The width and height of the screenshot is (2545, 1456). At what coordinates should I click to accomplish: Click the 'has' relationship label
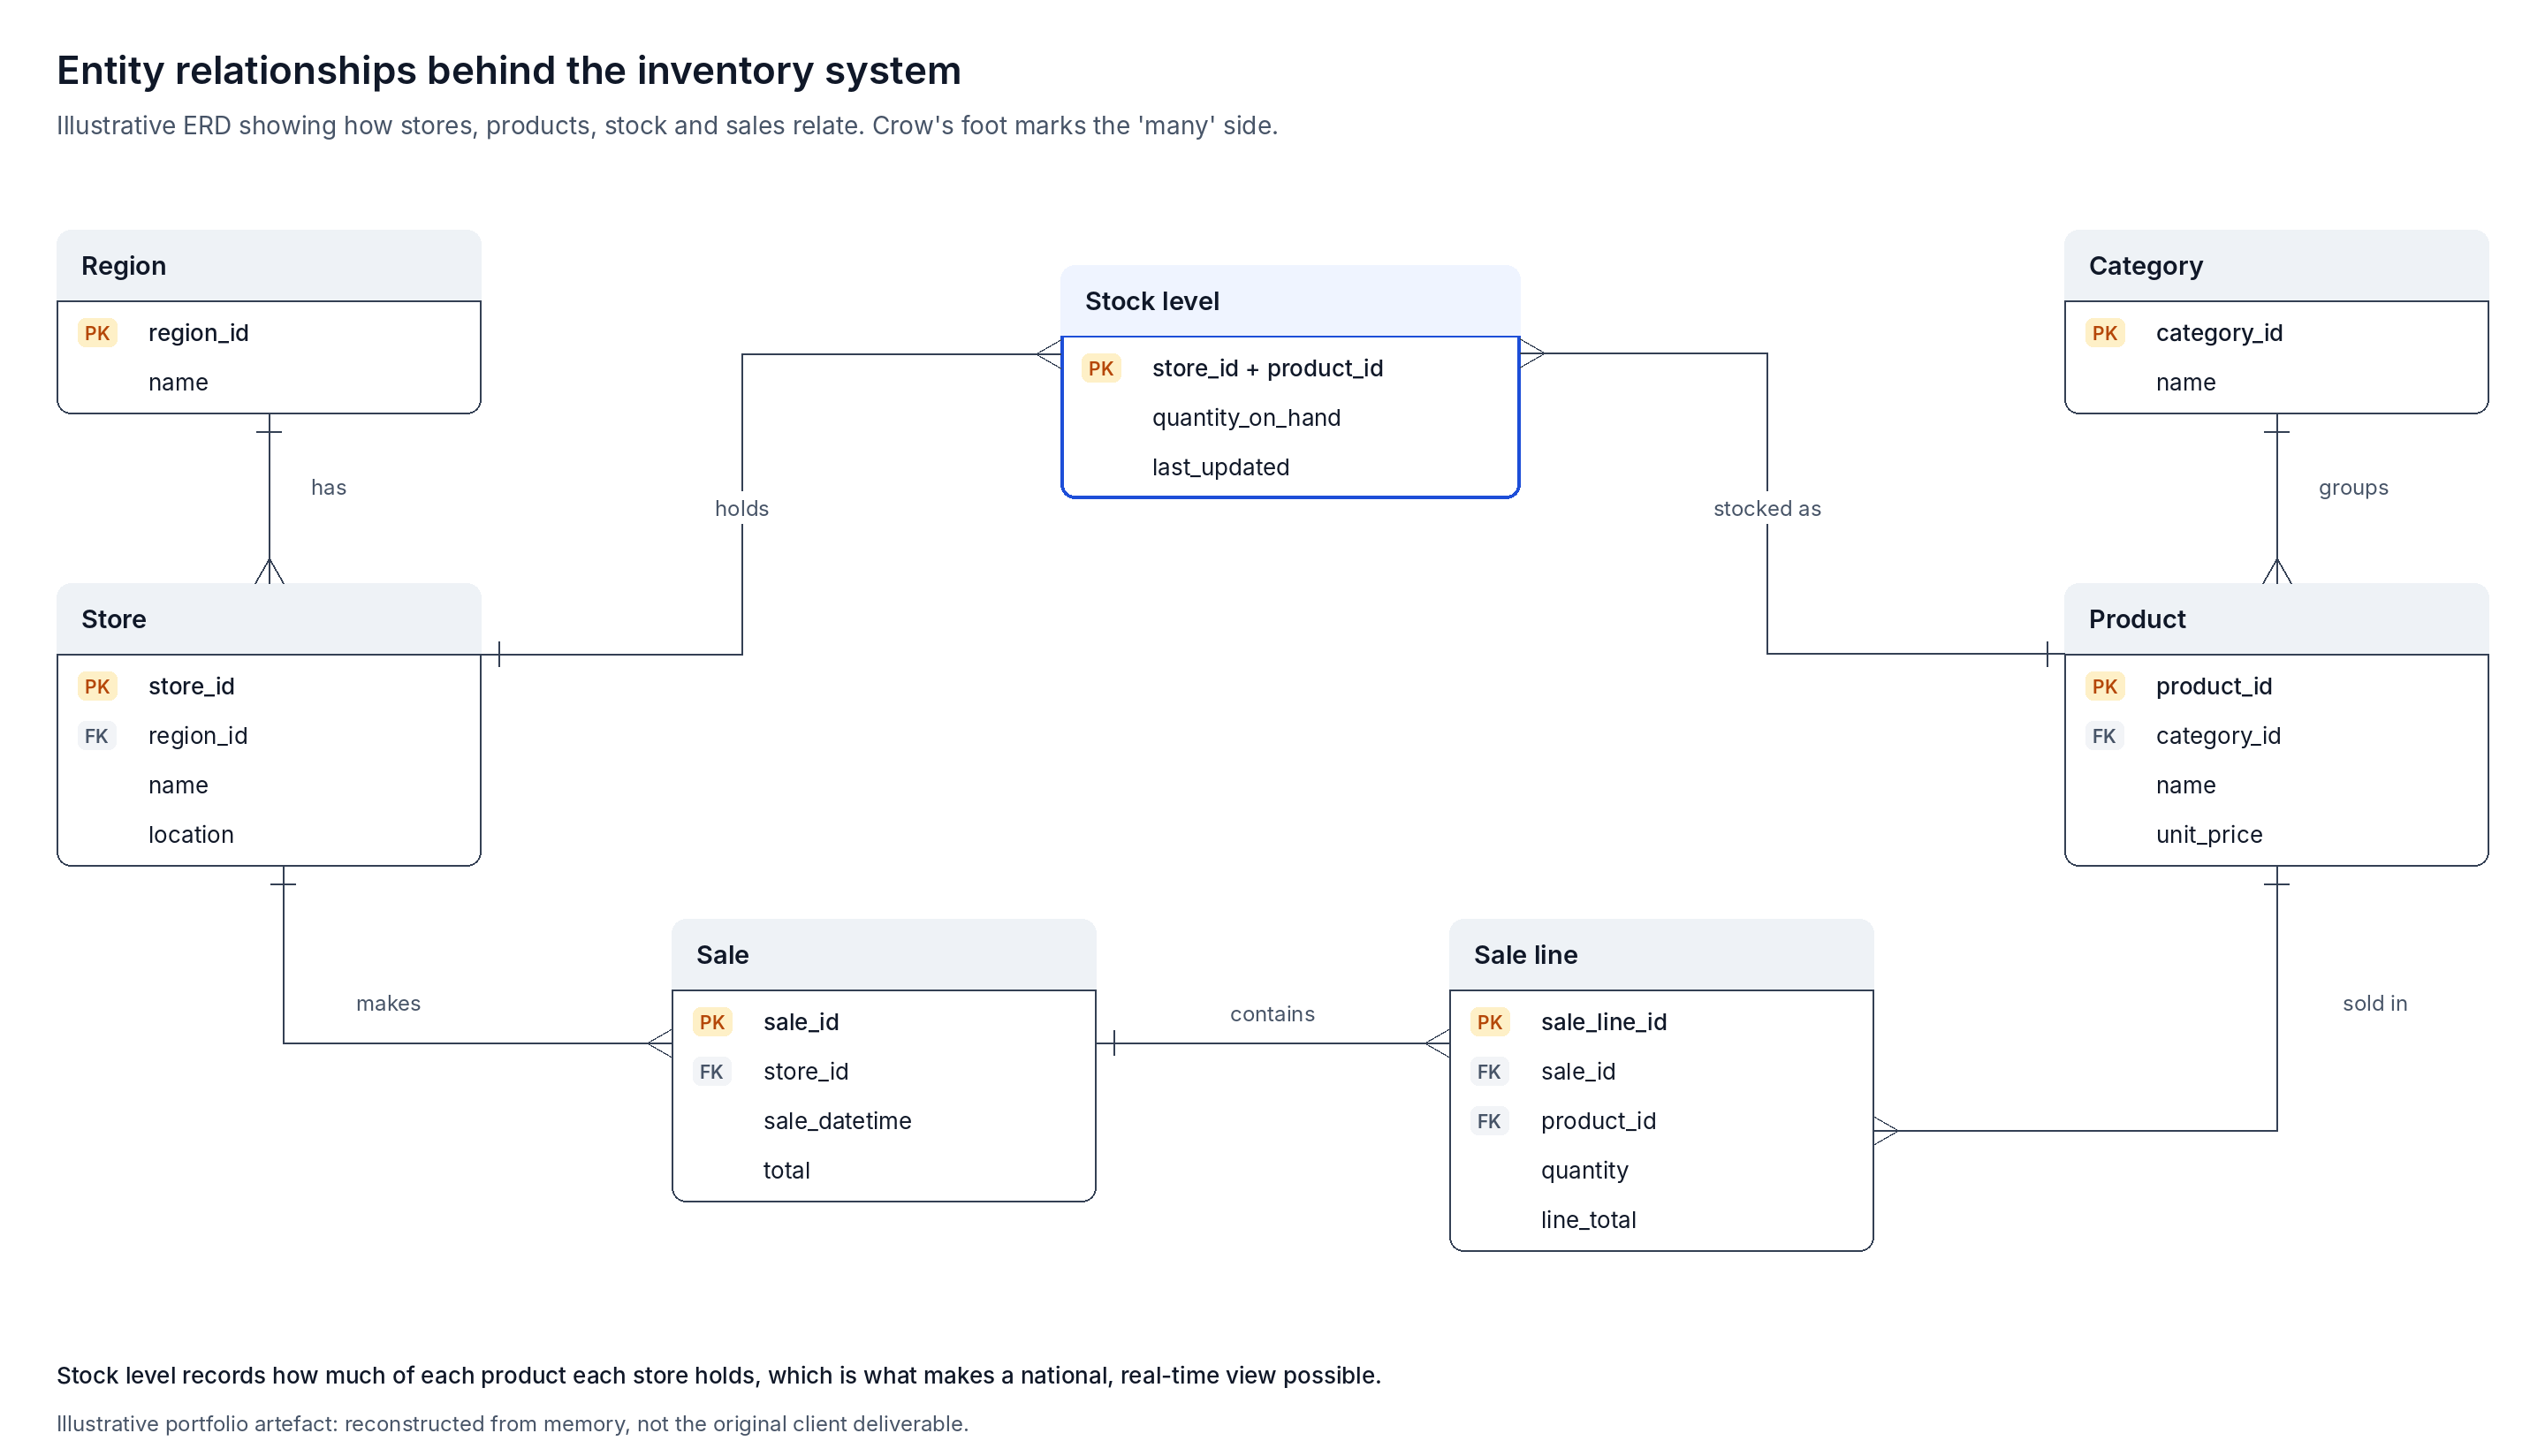328,487
